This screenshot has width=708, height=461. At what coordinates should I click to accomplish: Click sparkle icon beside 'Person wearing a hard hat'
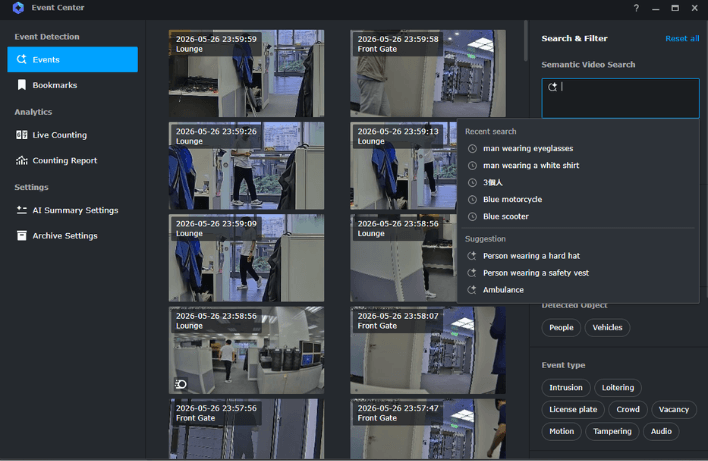pyautogui.click(x=472, y=256)
